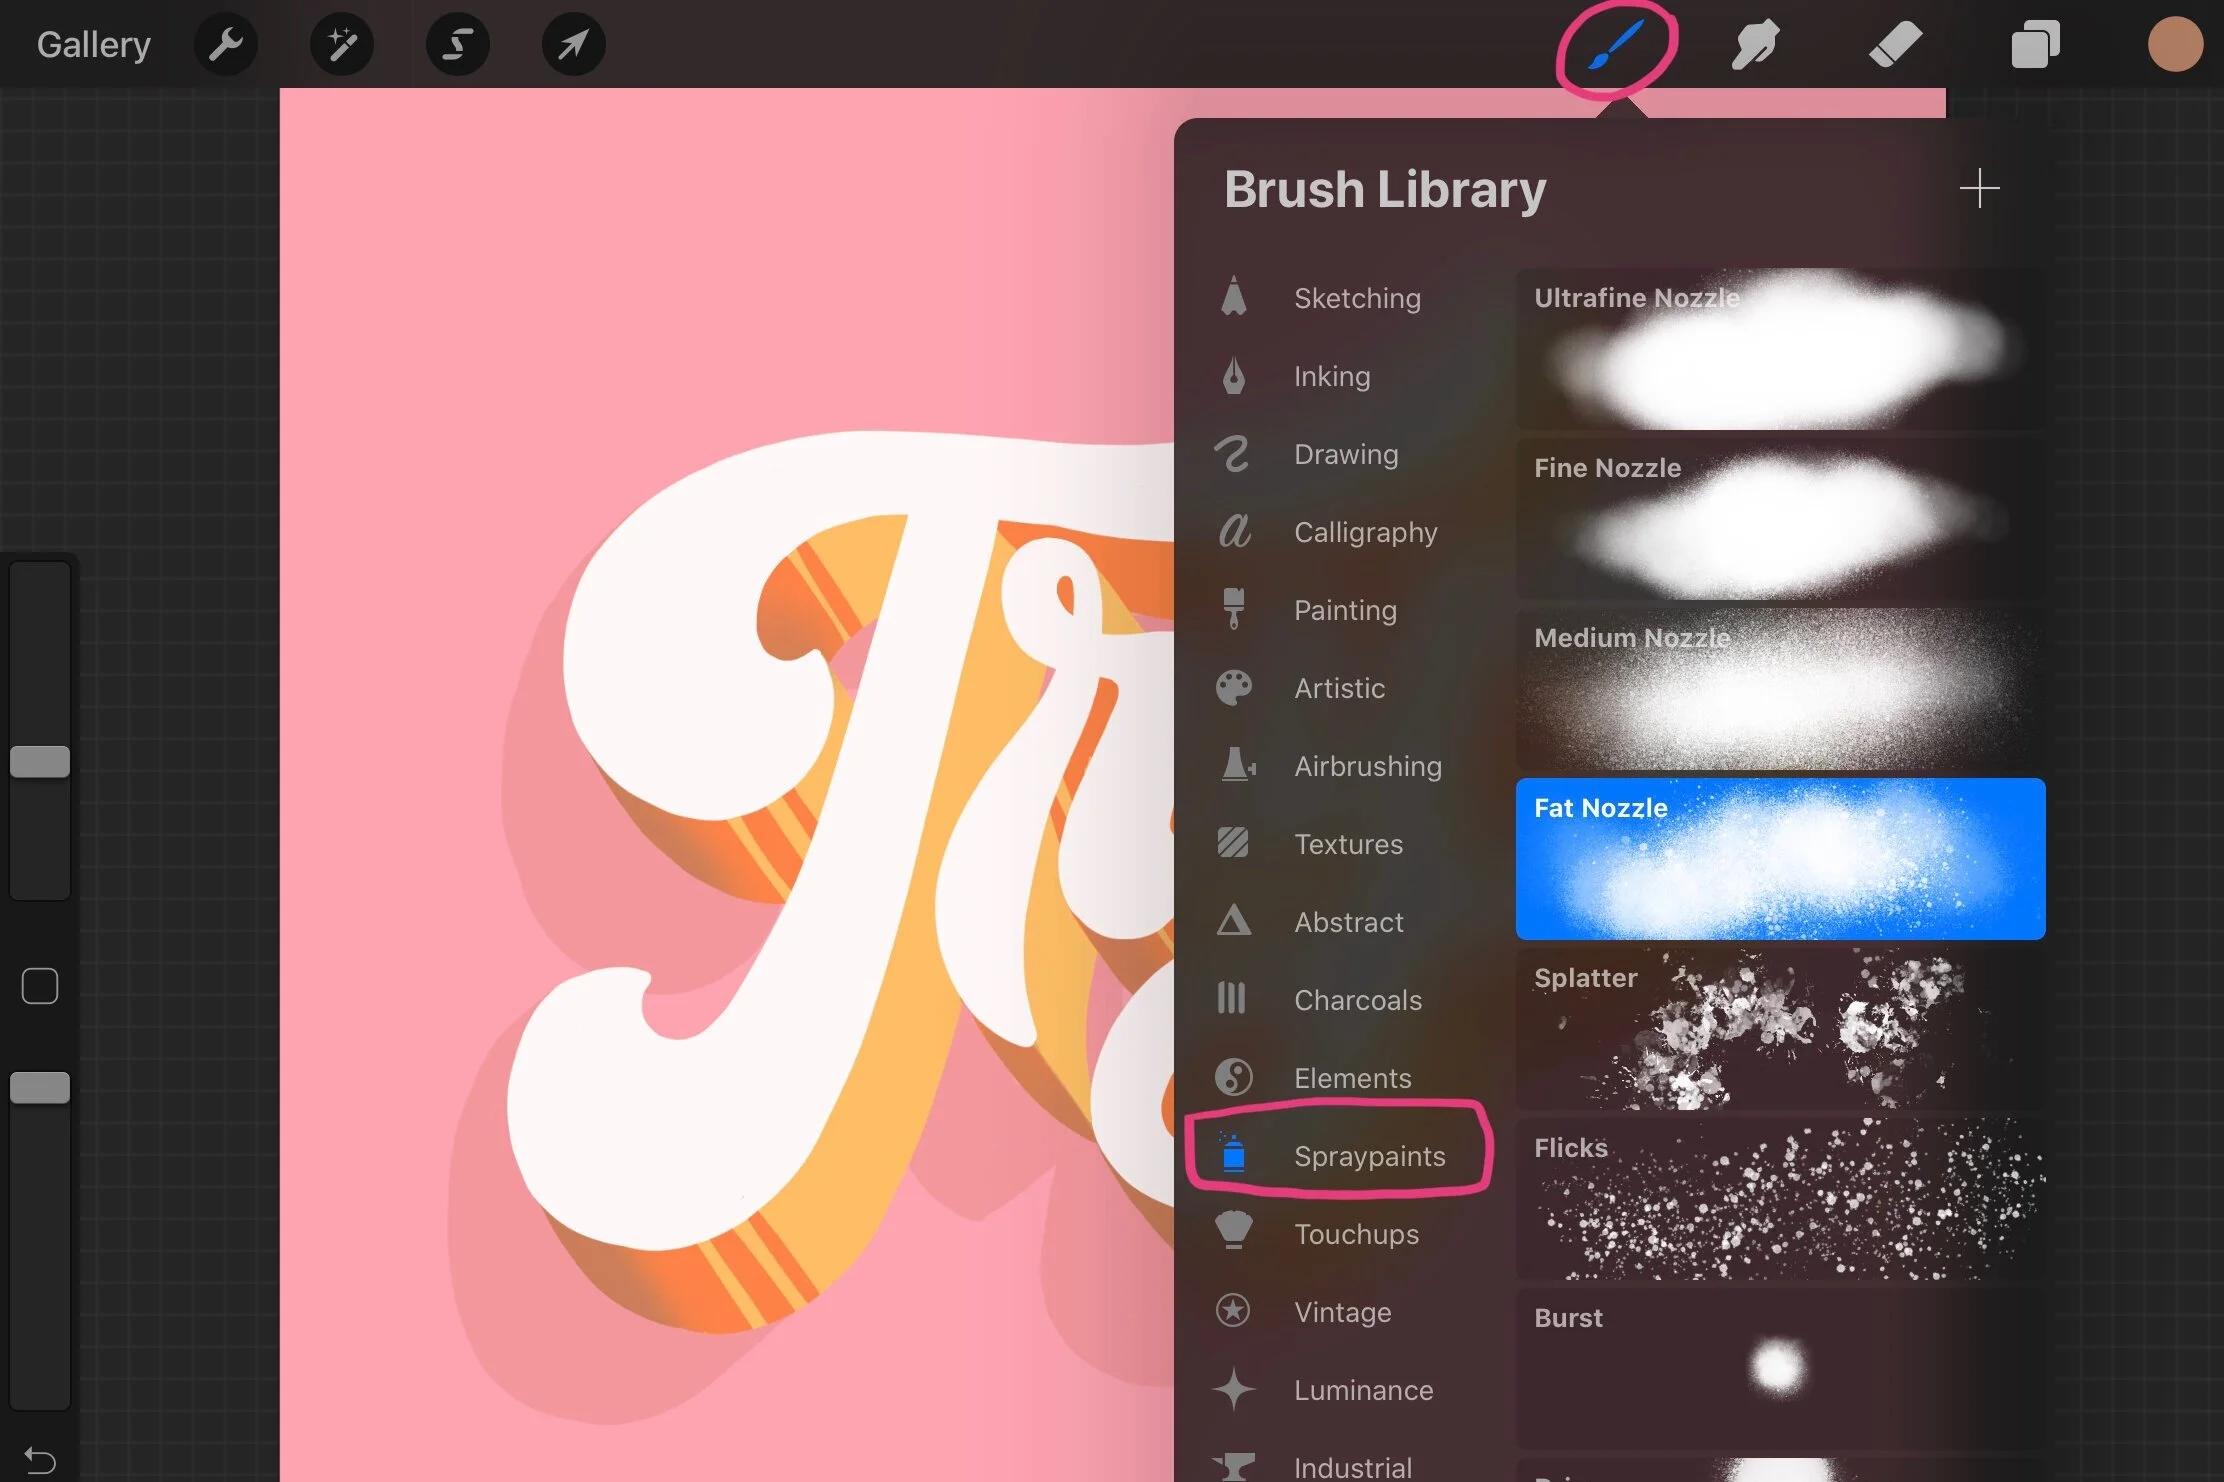Open the Layers panel icon
The height and width of the screenshot is (1482, 2224).
tap(2035, 45)
